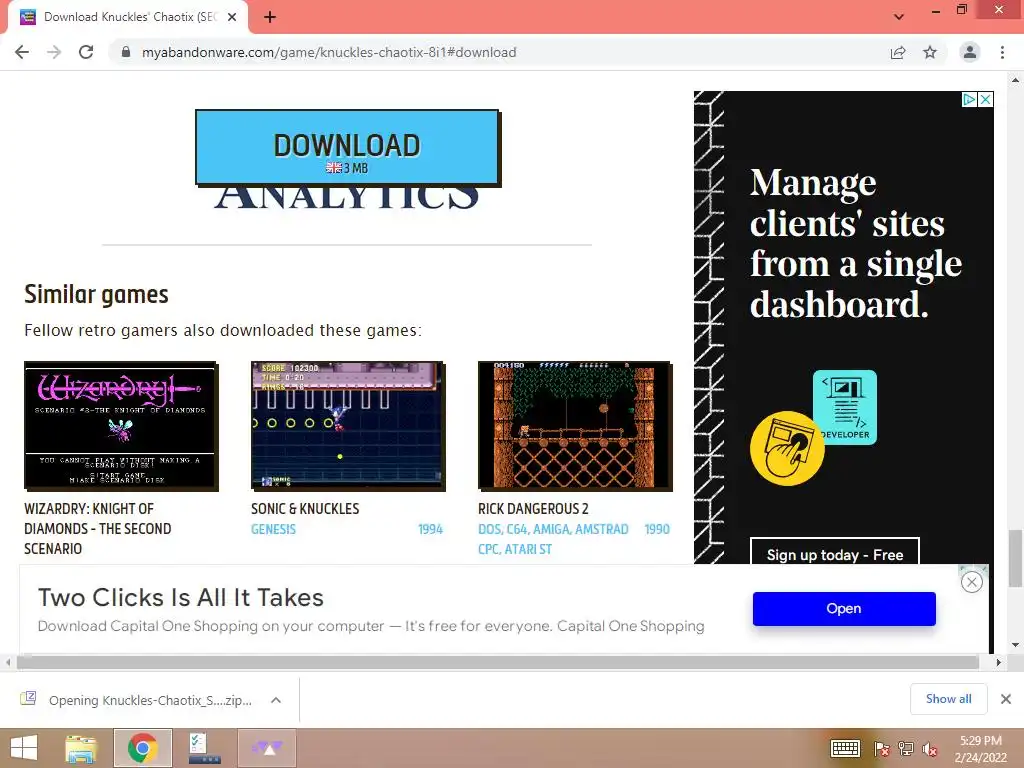Click the Two Clicks Is All It Takes headline
Screen dimensions: 1024x768
(181, 598)
